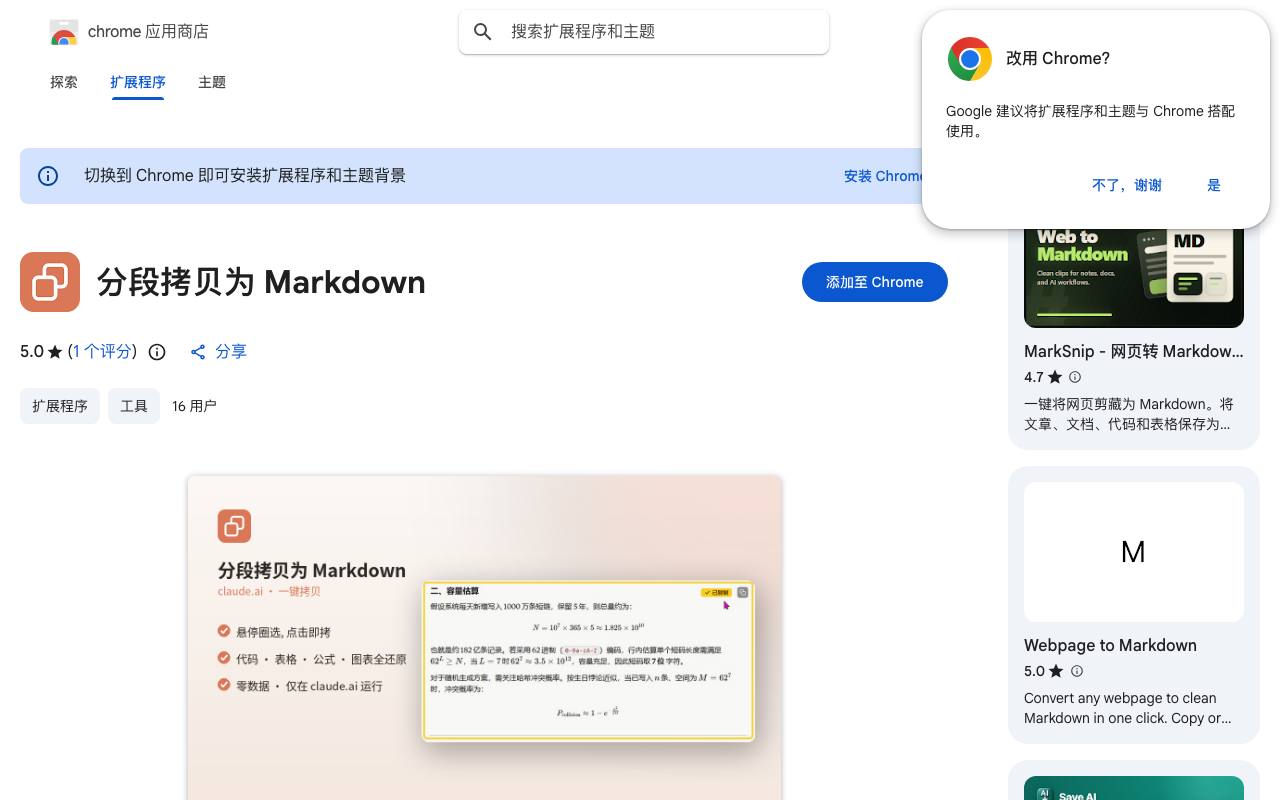Click the 分段拷贝为 Markdown extension icon
The height and width of the screenshot is (800, 1280).
point(50,282)
